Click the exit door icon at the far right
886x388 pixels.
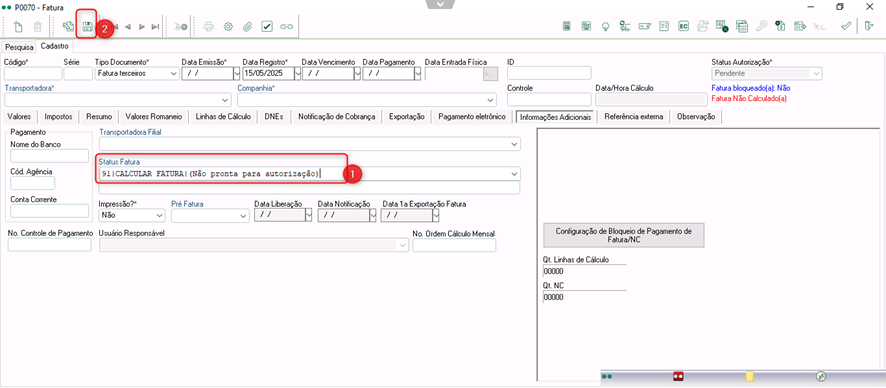point(868,26)
